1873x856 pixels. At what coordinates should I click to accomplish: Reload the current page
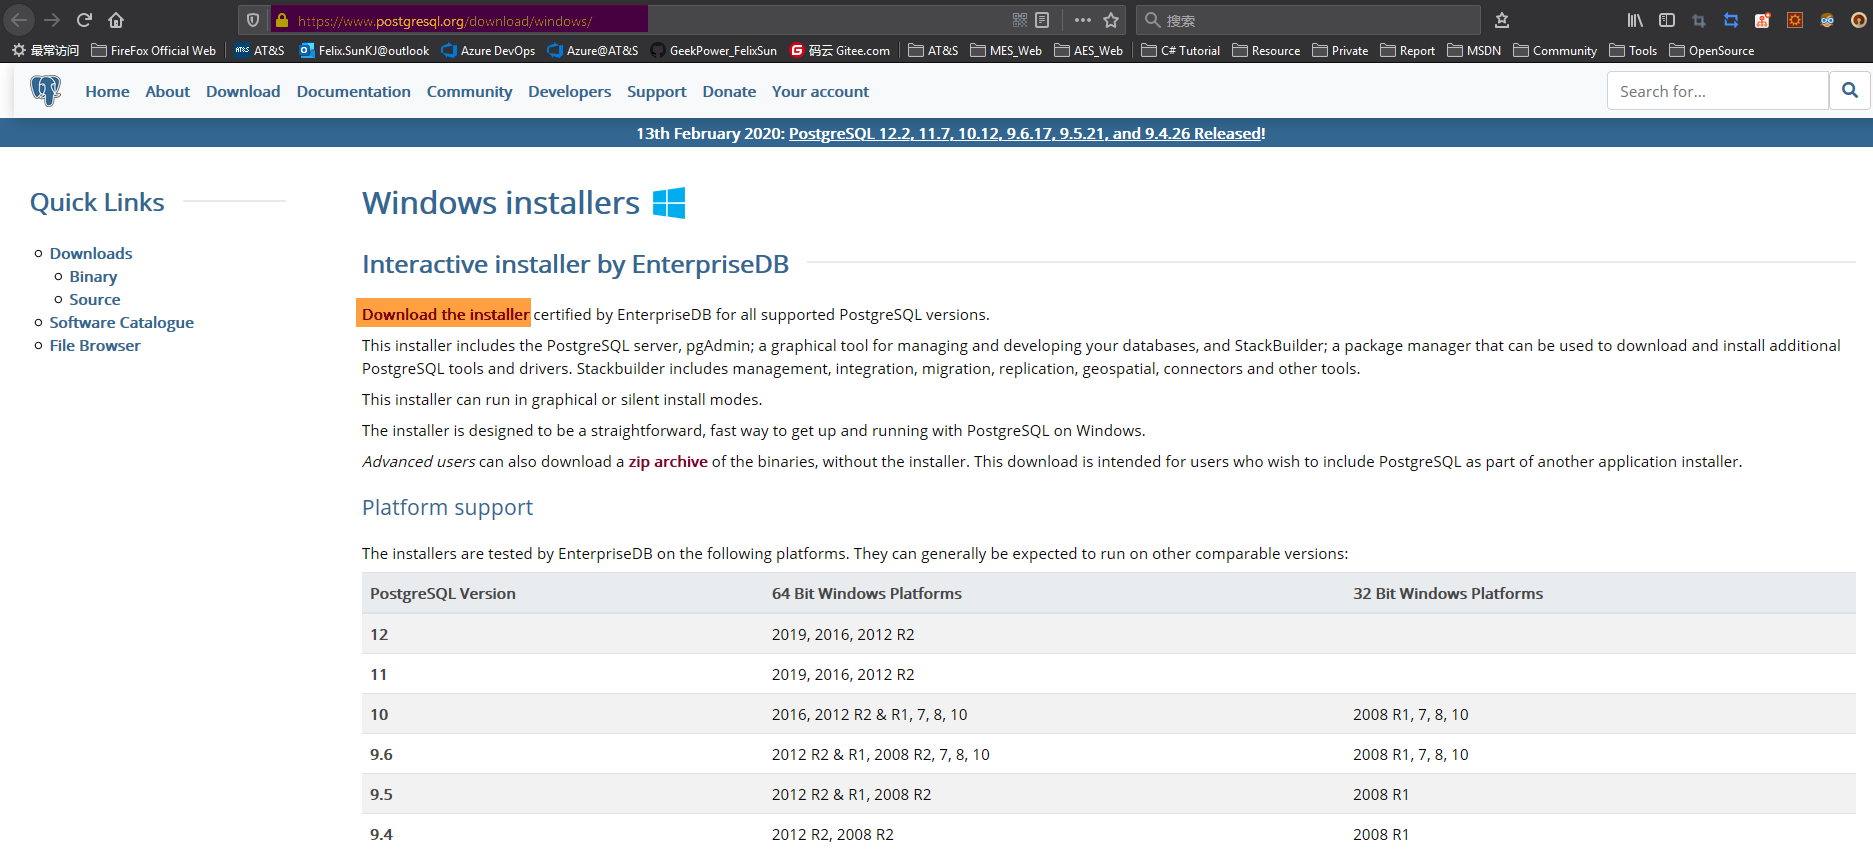click(x=84, y=20)
